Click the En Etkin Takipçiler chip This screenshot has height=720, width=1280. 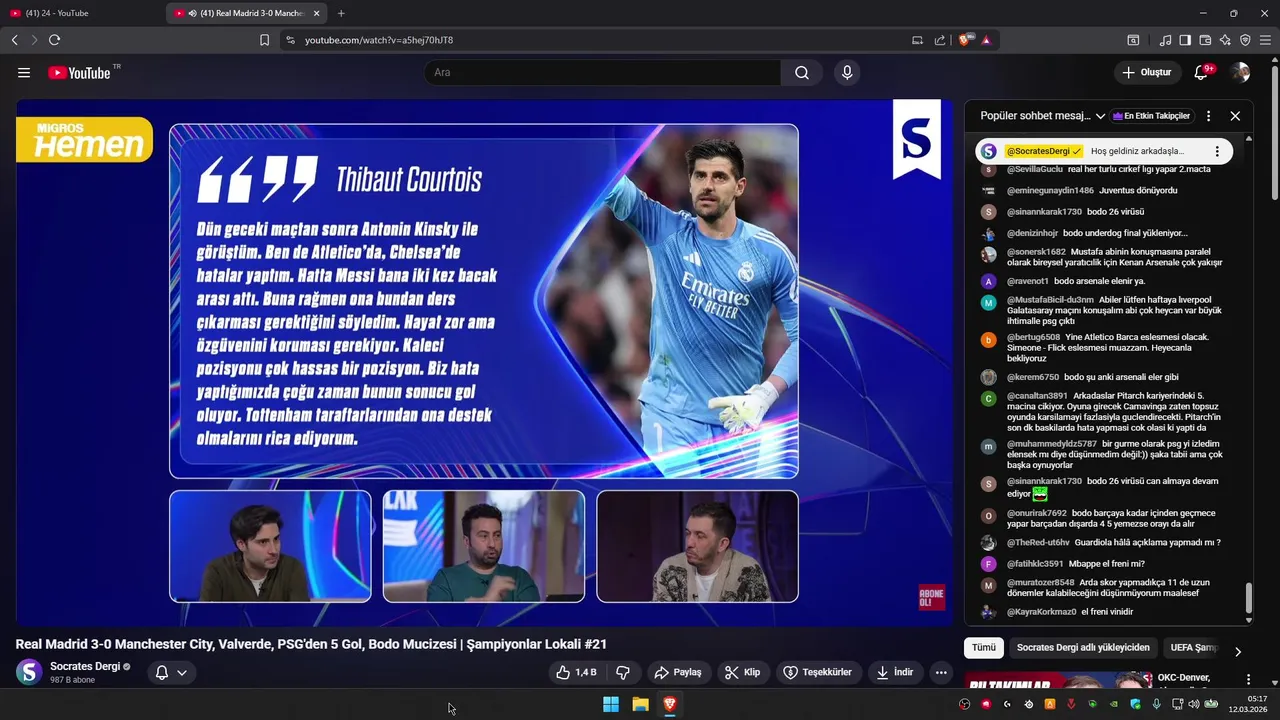pyautogui.click(x=1151, y=116)
